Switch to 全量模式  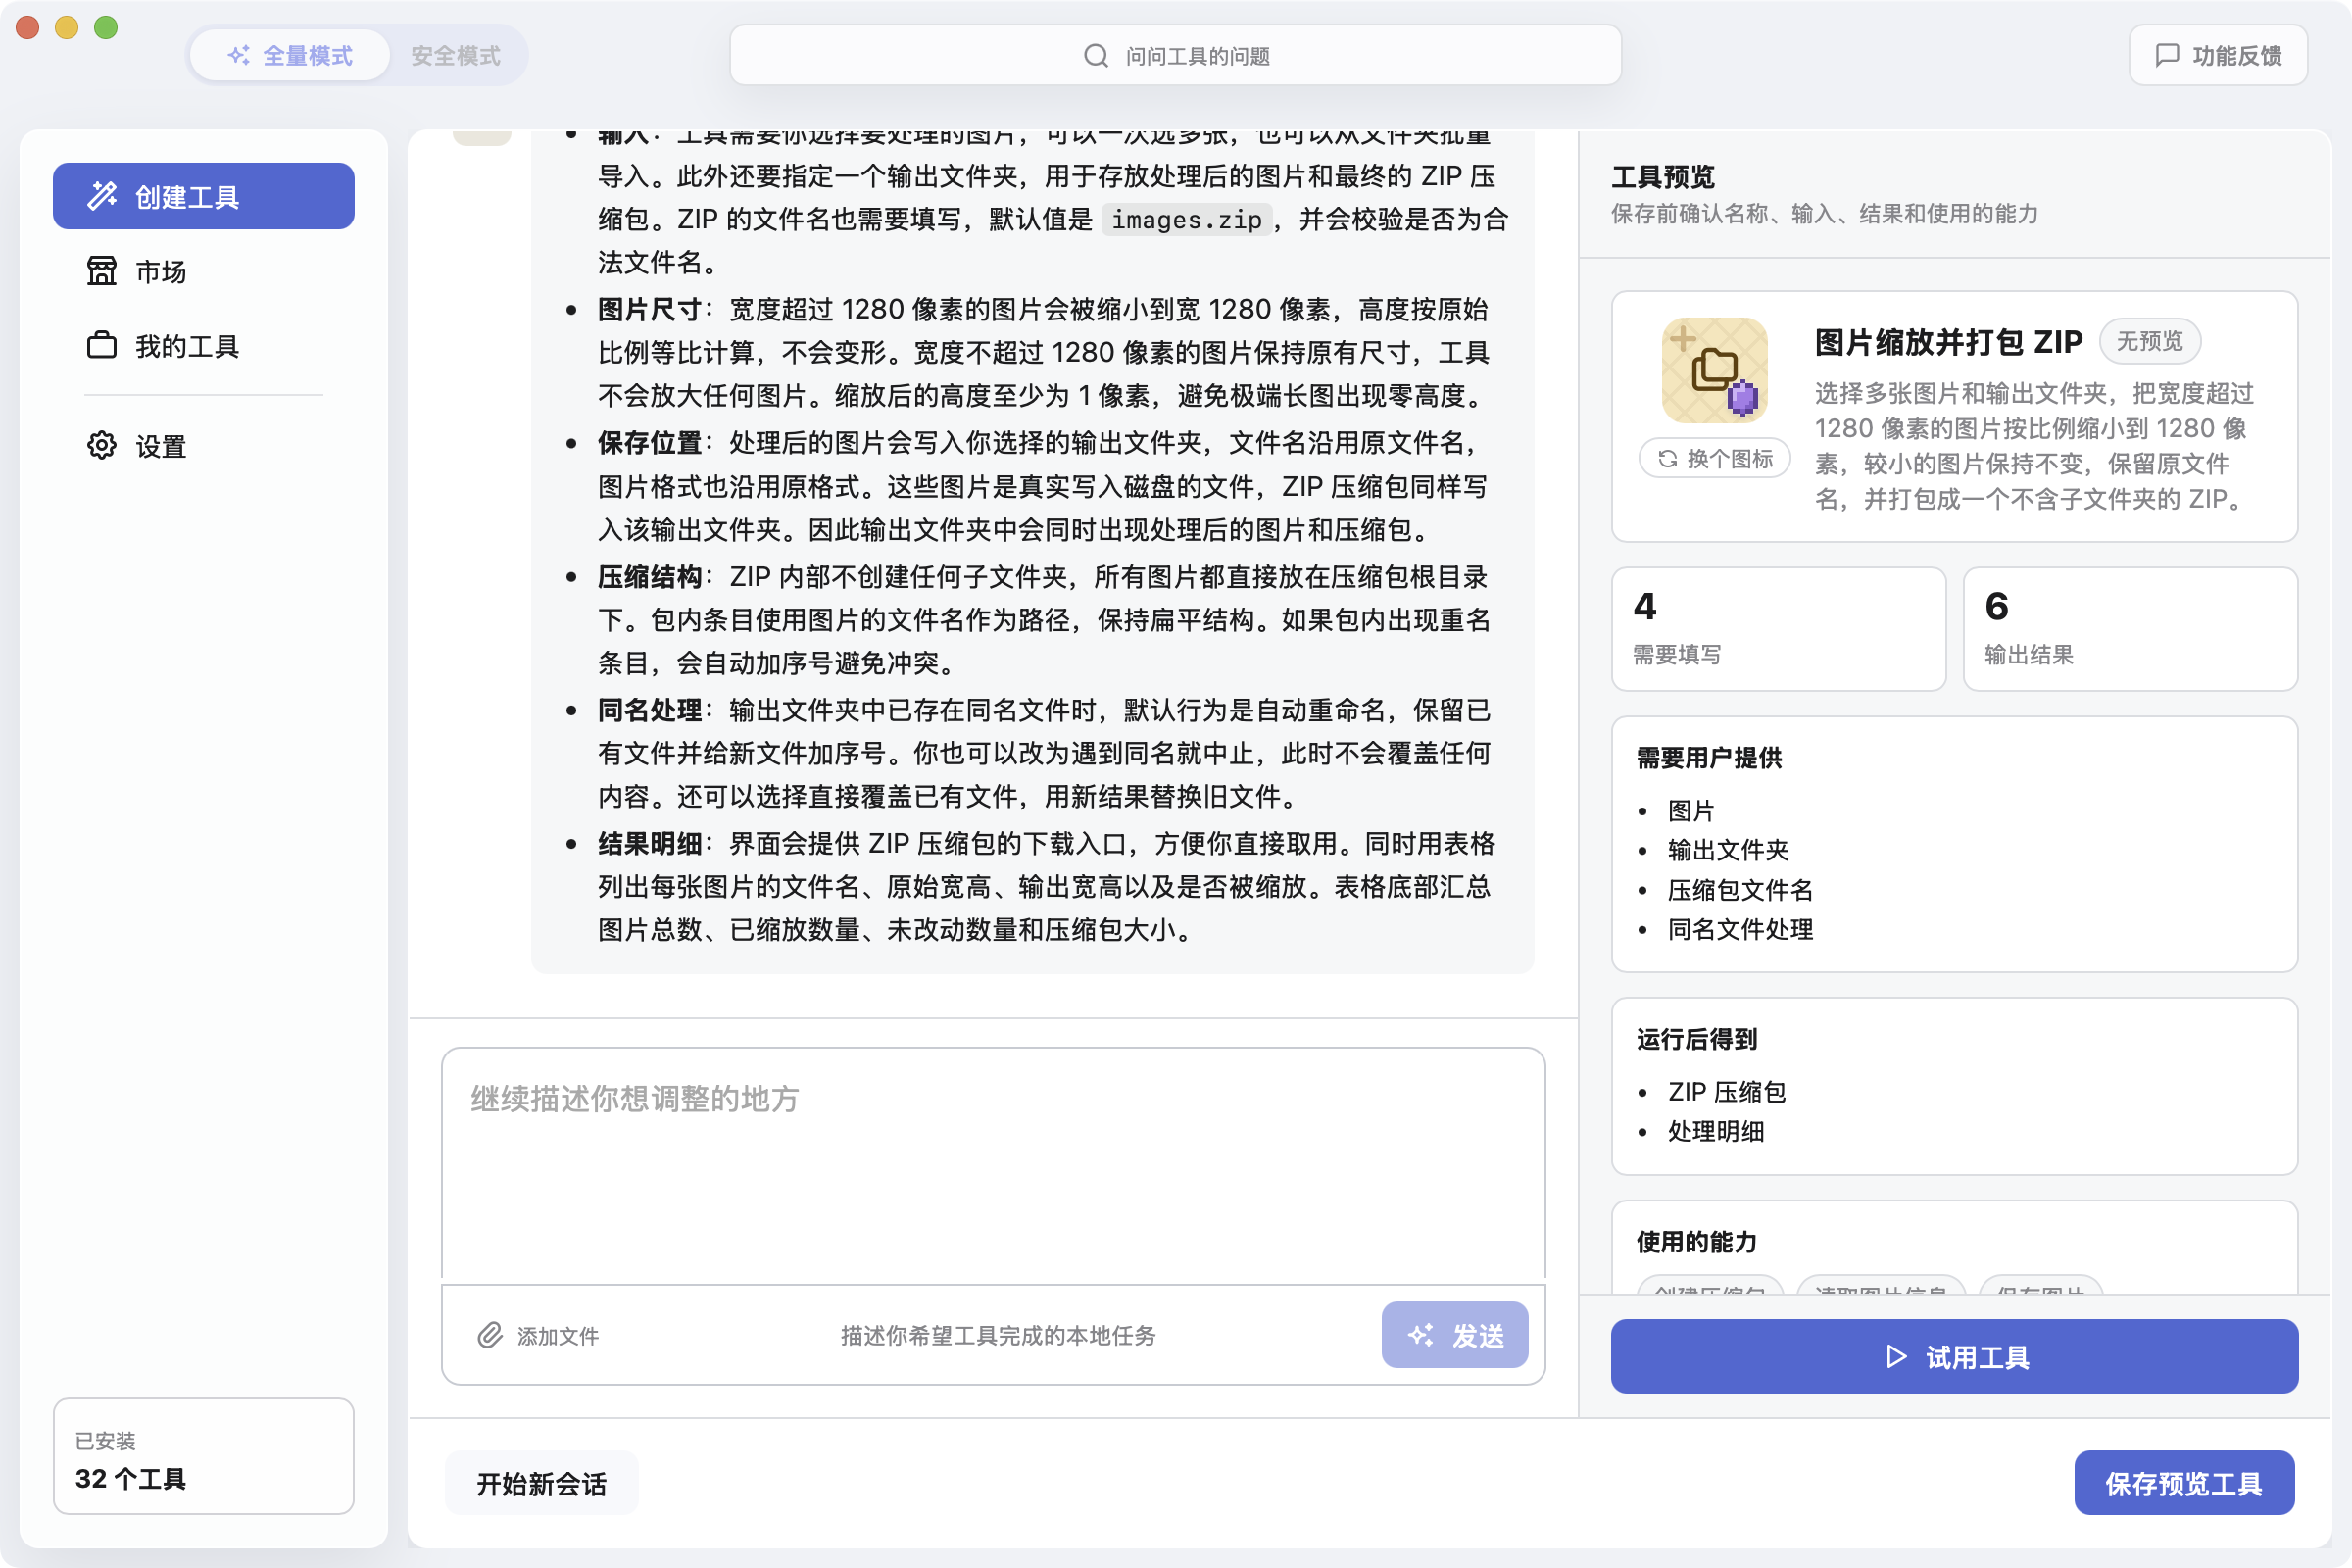pos(290,55)
